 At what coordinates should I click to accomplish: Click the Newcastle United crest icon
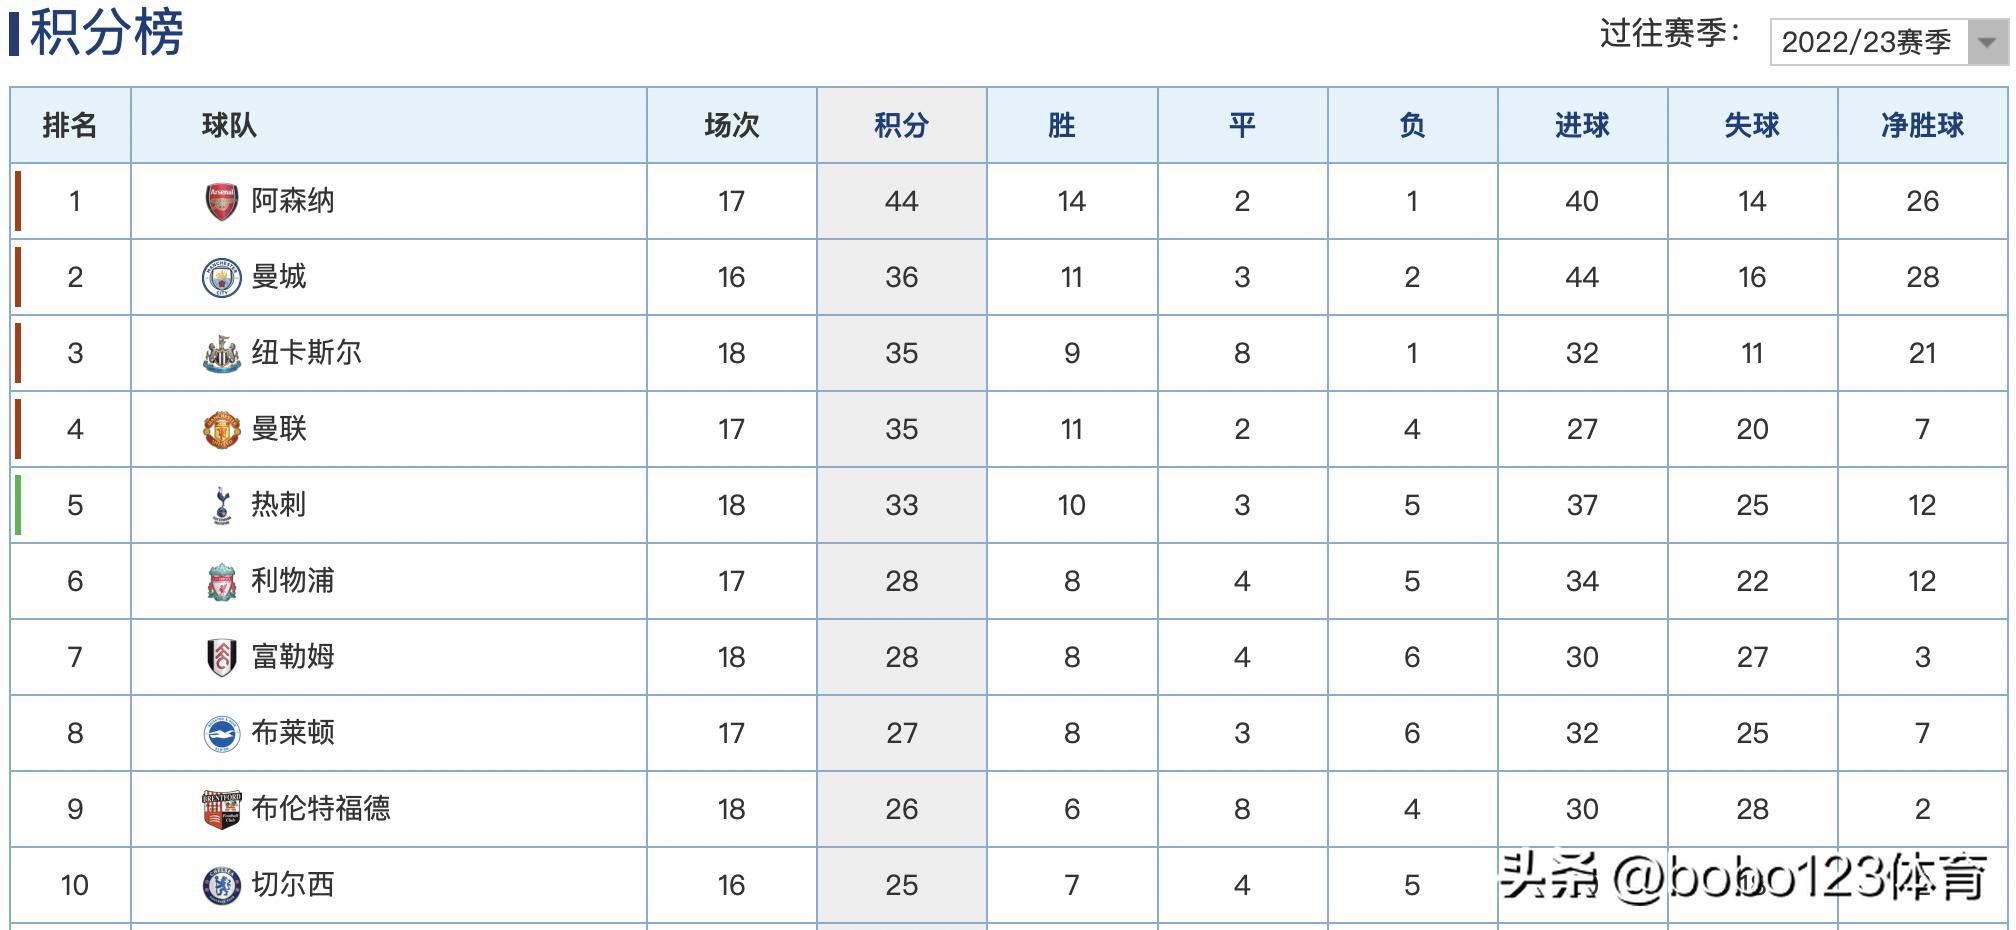222,353
